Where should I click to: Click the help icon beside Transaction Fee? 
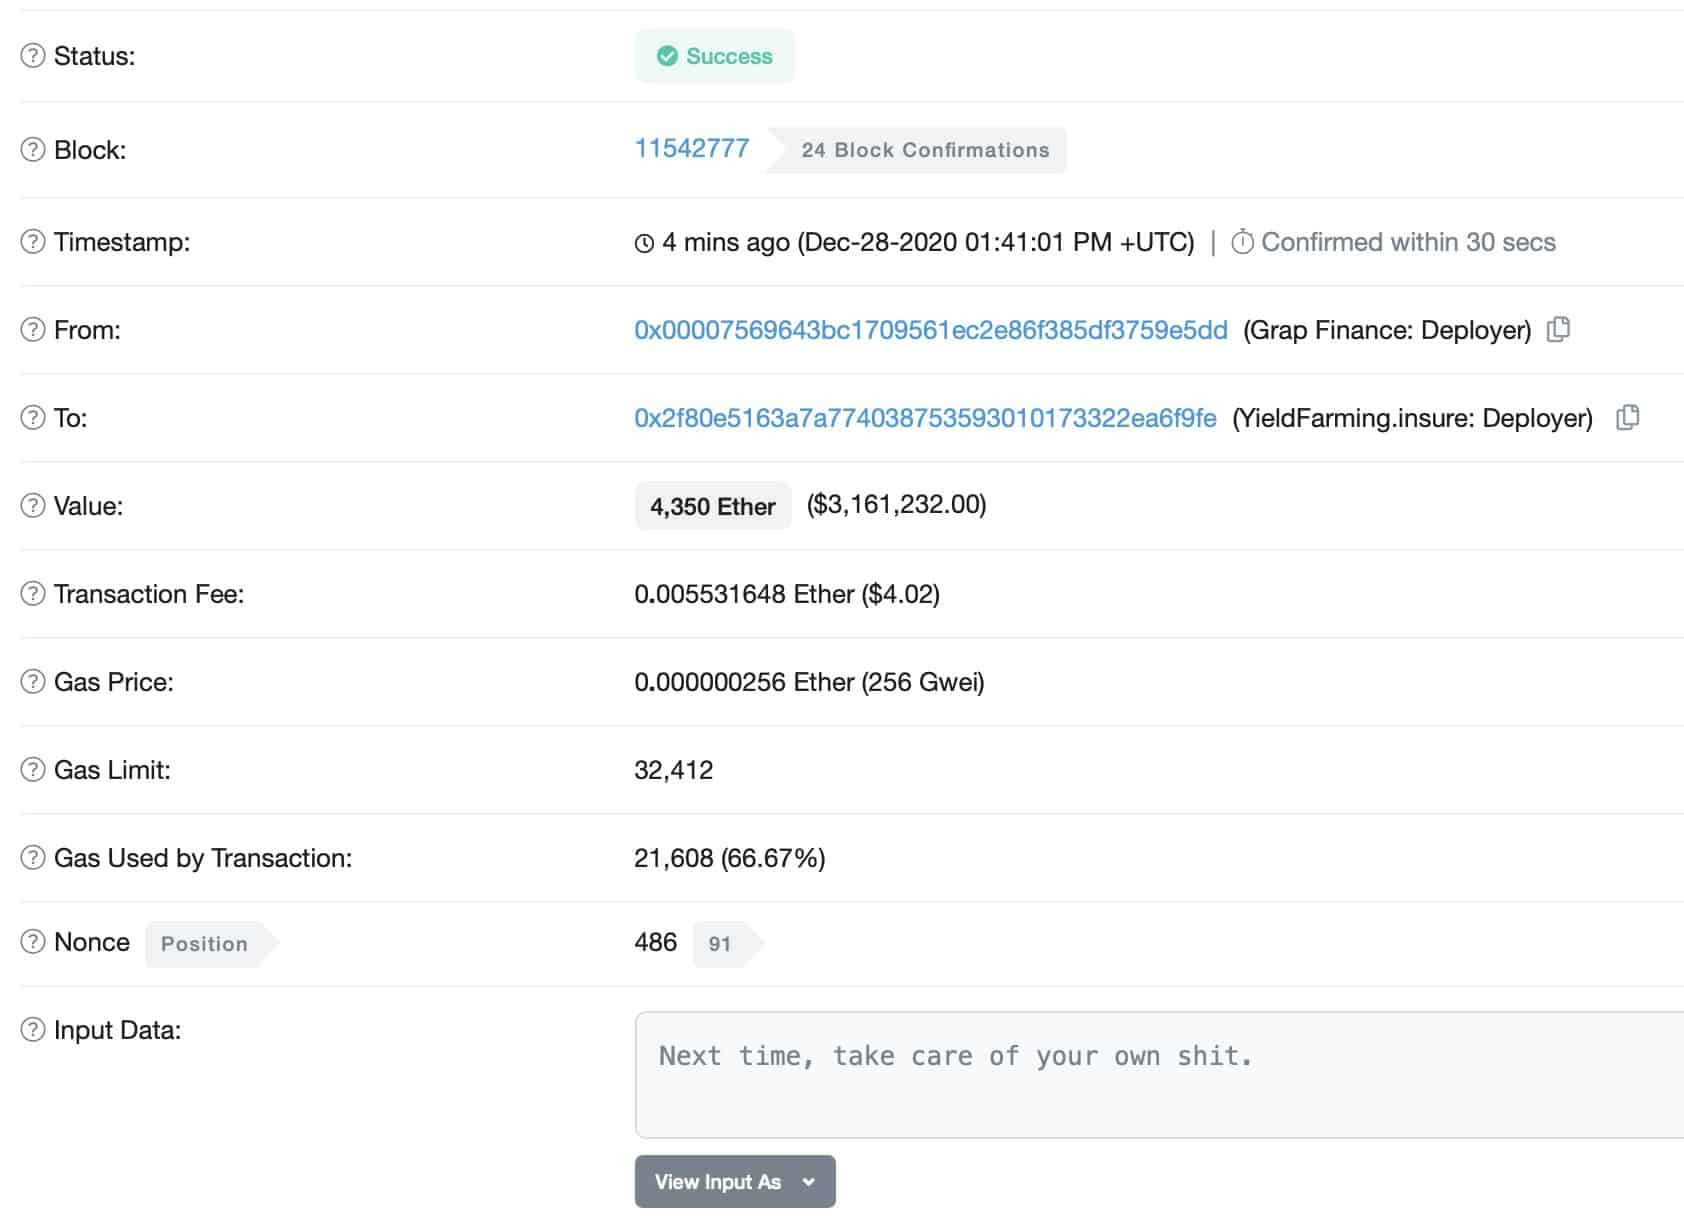coord(32,593)
